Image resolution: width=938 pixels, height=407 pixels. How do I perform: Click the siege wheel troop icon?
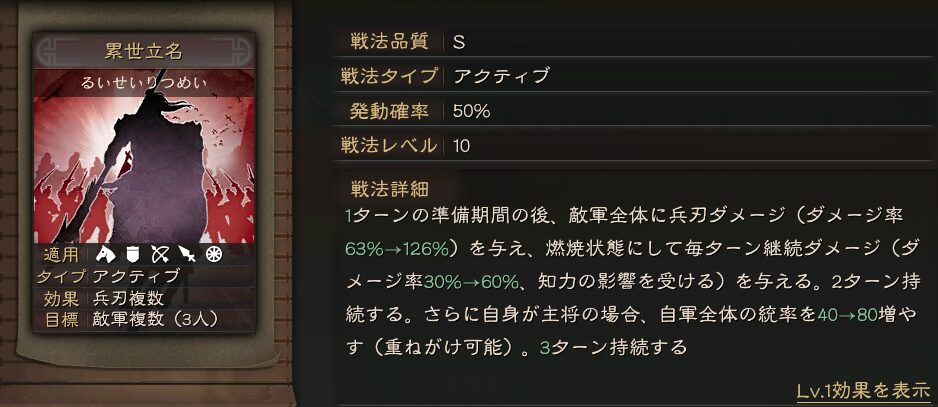[x=212, y=254]
